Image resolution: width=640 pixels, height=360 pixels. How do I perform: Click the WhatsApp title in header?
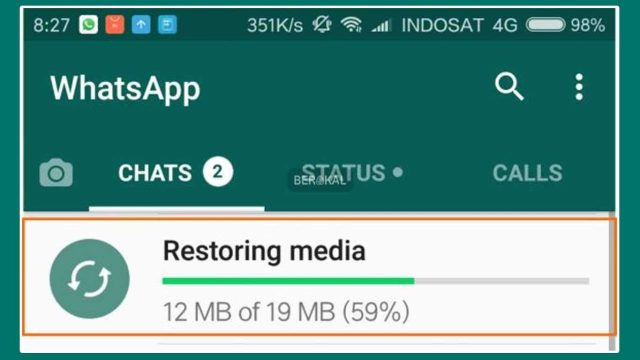point(125,89)
